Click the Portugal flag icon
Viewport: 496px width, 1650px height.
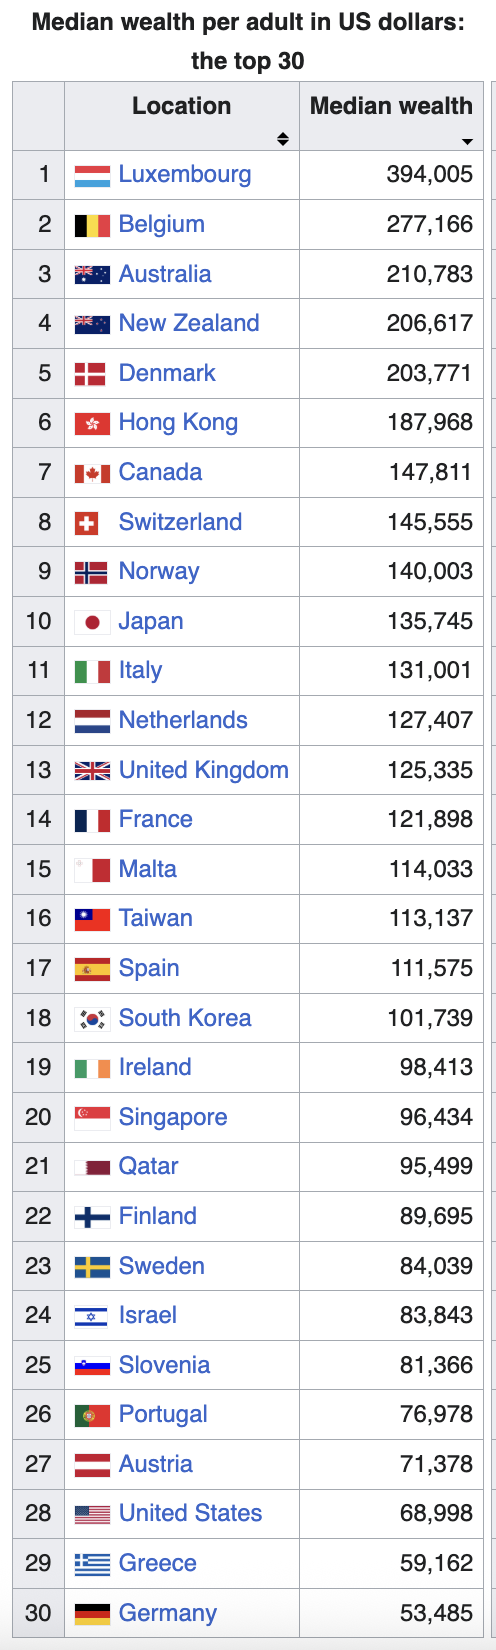tap(92, 1415)
